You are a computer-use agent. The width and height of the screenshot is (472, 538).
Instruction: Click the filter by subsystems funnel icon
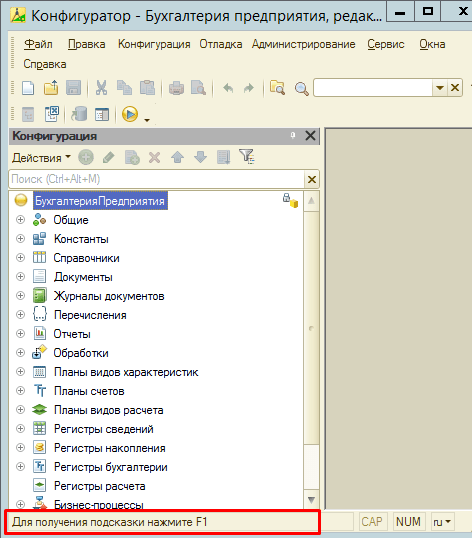tap(247, 157)
